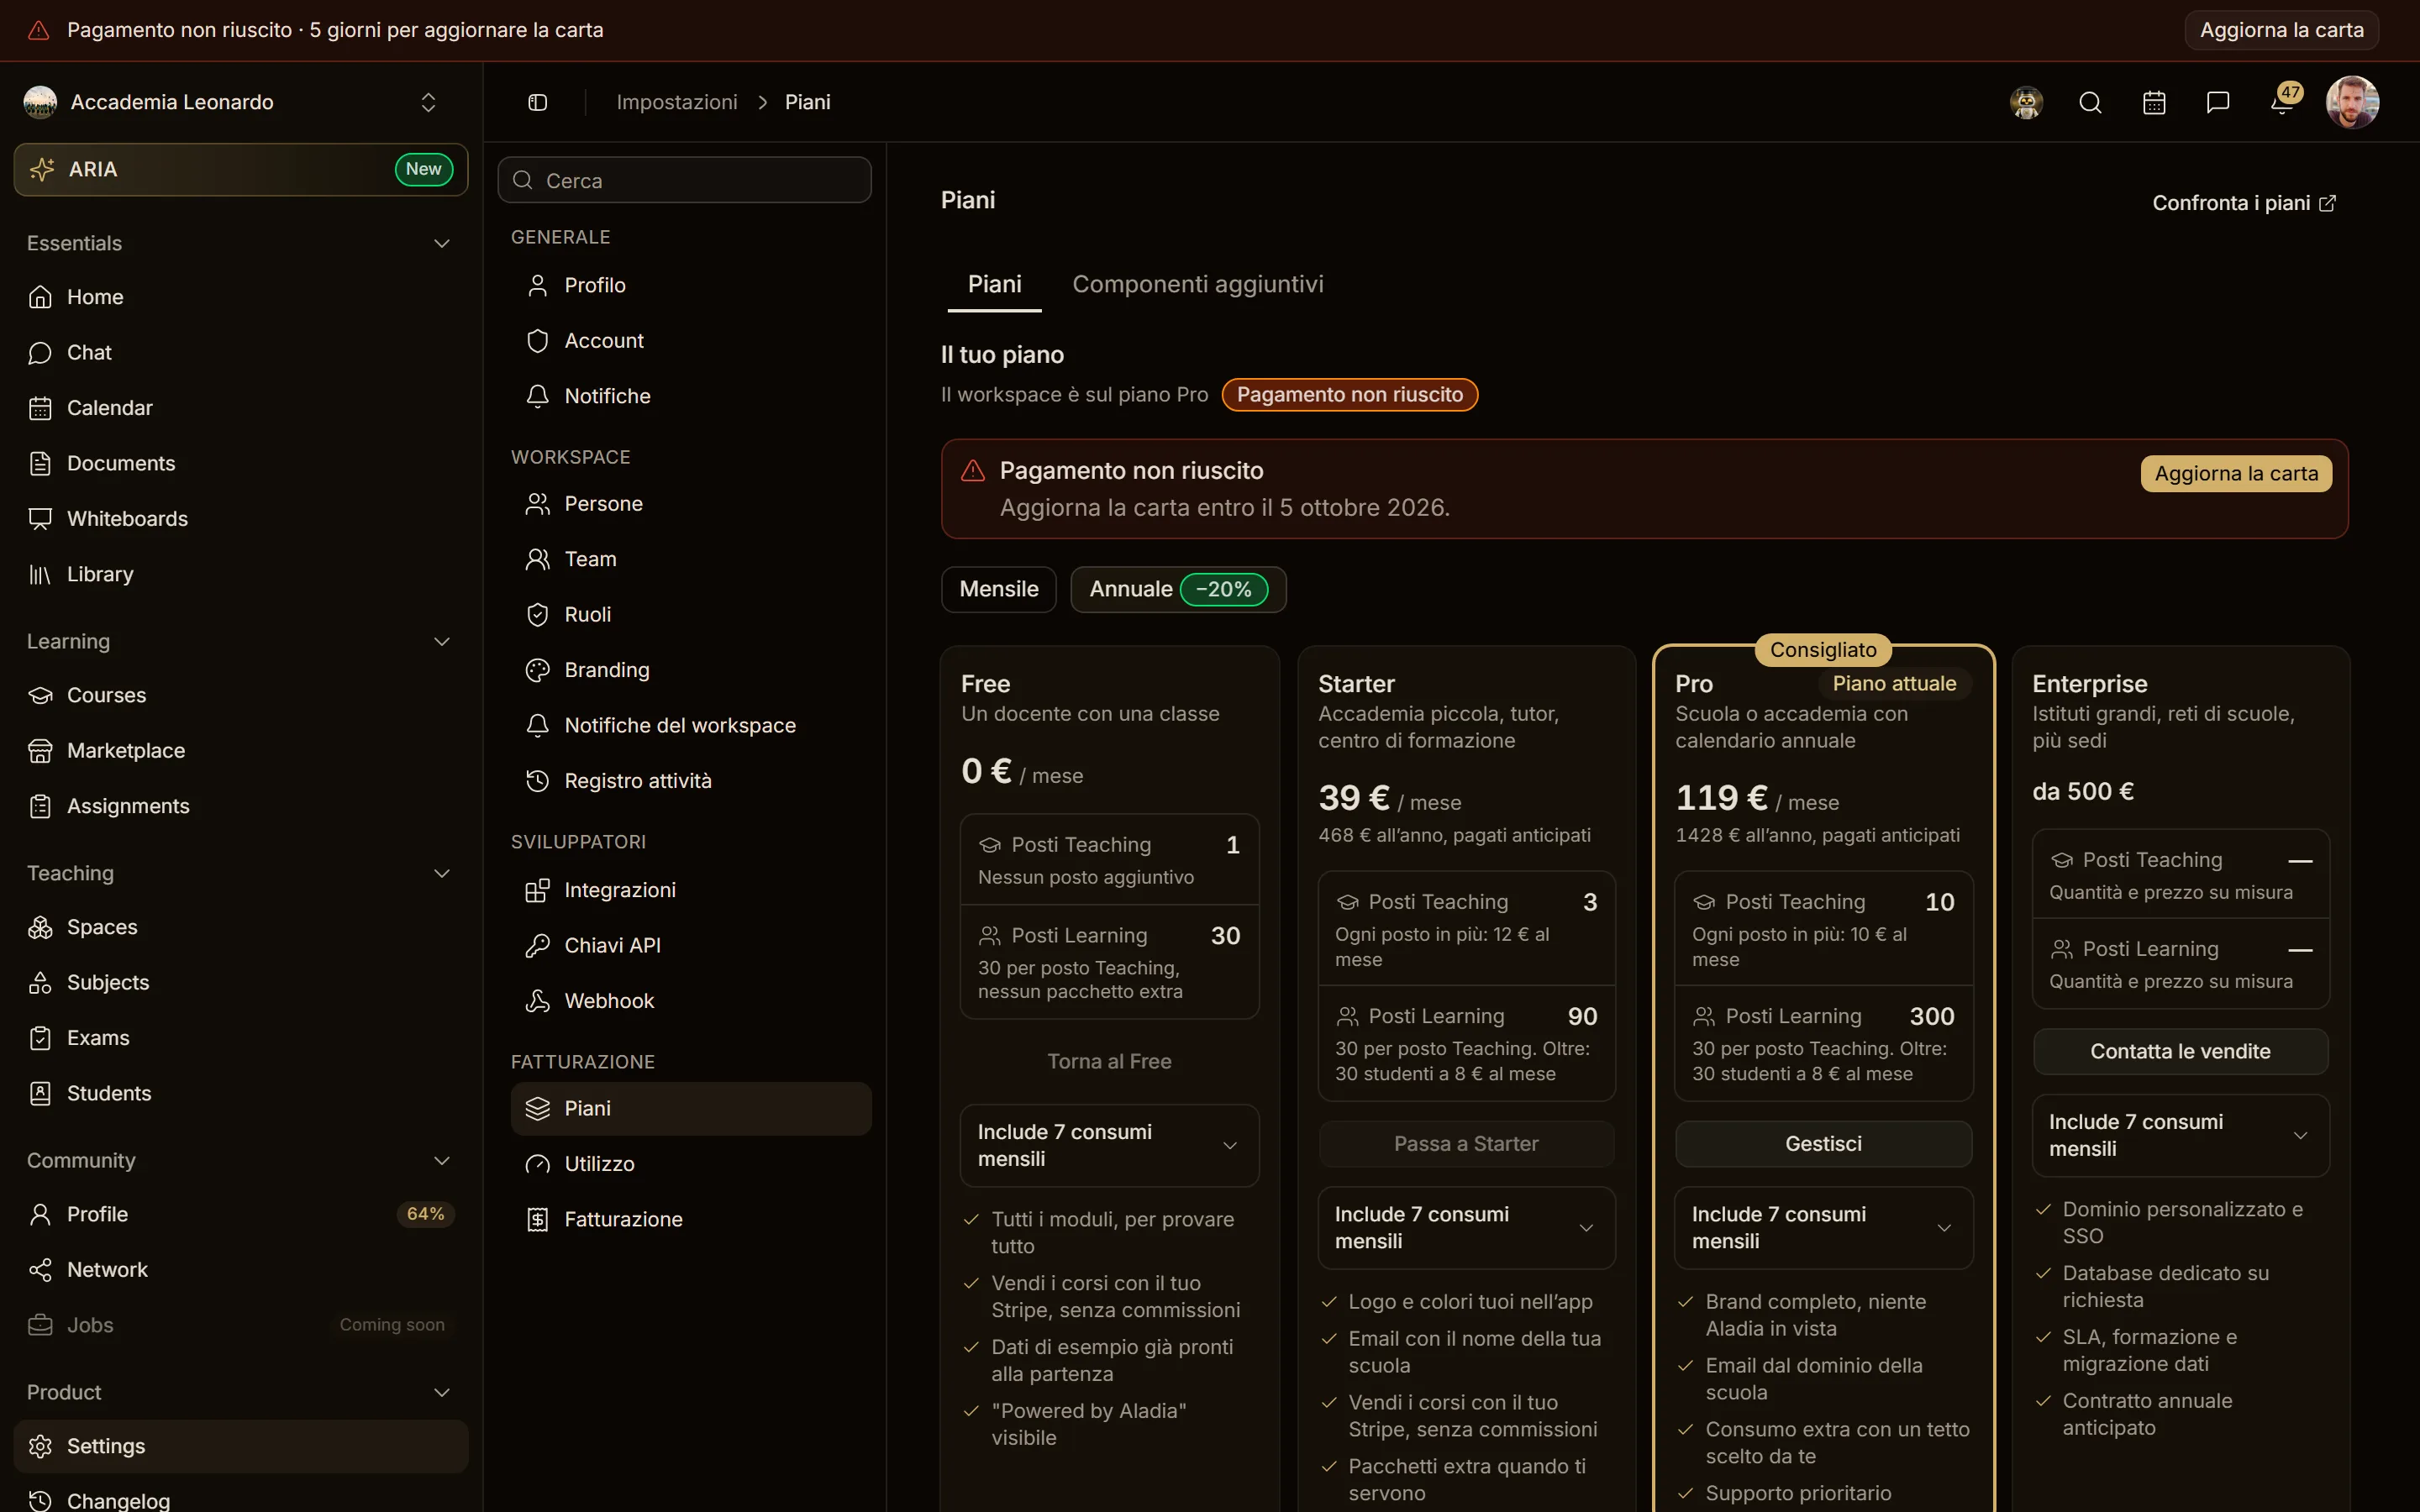Toggle the sidebar panel icon

point(538,102)
